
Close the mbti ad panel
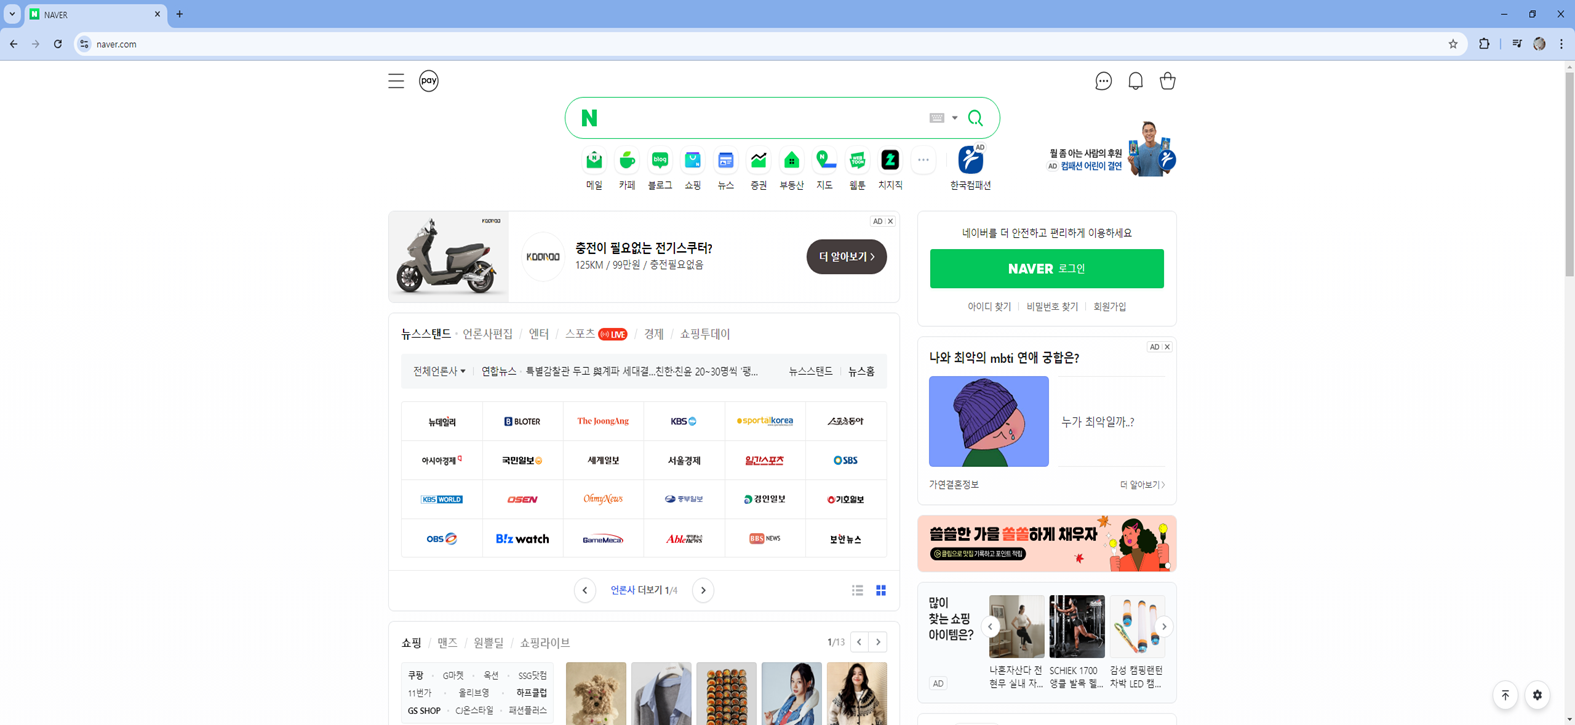click(1167, 347)
